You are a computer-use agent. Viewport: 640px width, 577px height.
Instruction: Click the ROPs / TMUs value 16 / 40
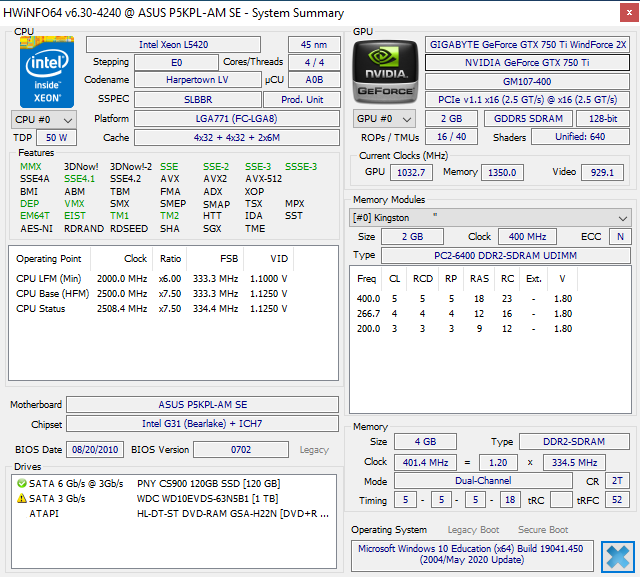pyautogui.click(x=451, y=137)
